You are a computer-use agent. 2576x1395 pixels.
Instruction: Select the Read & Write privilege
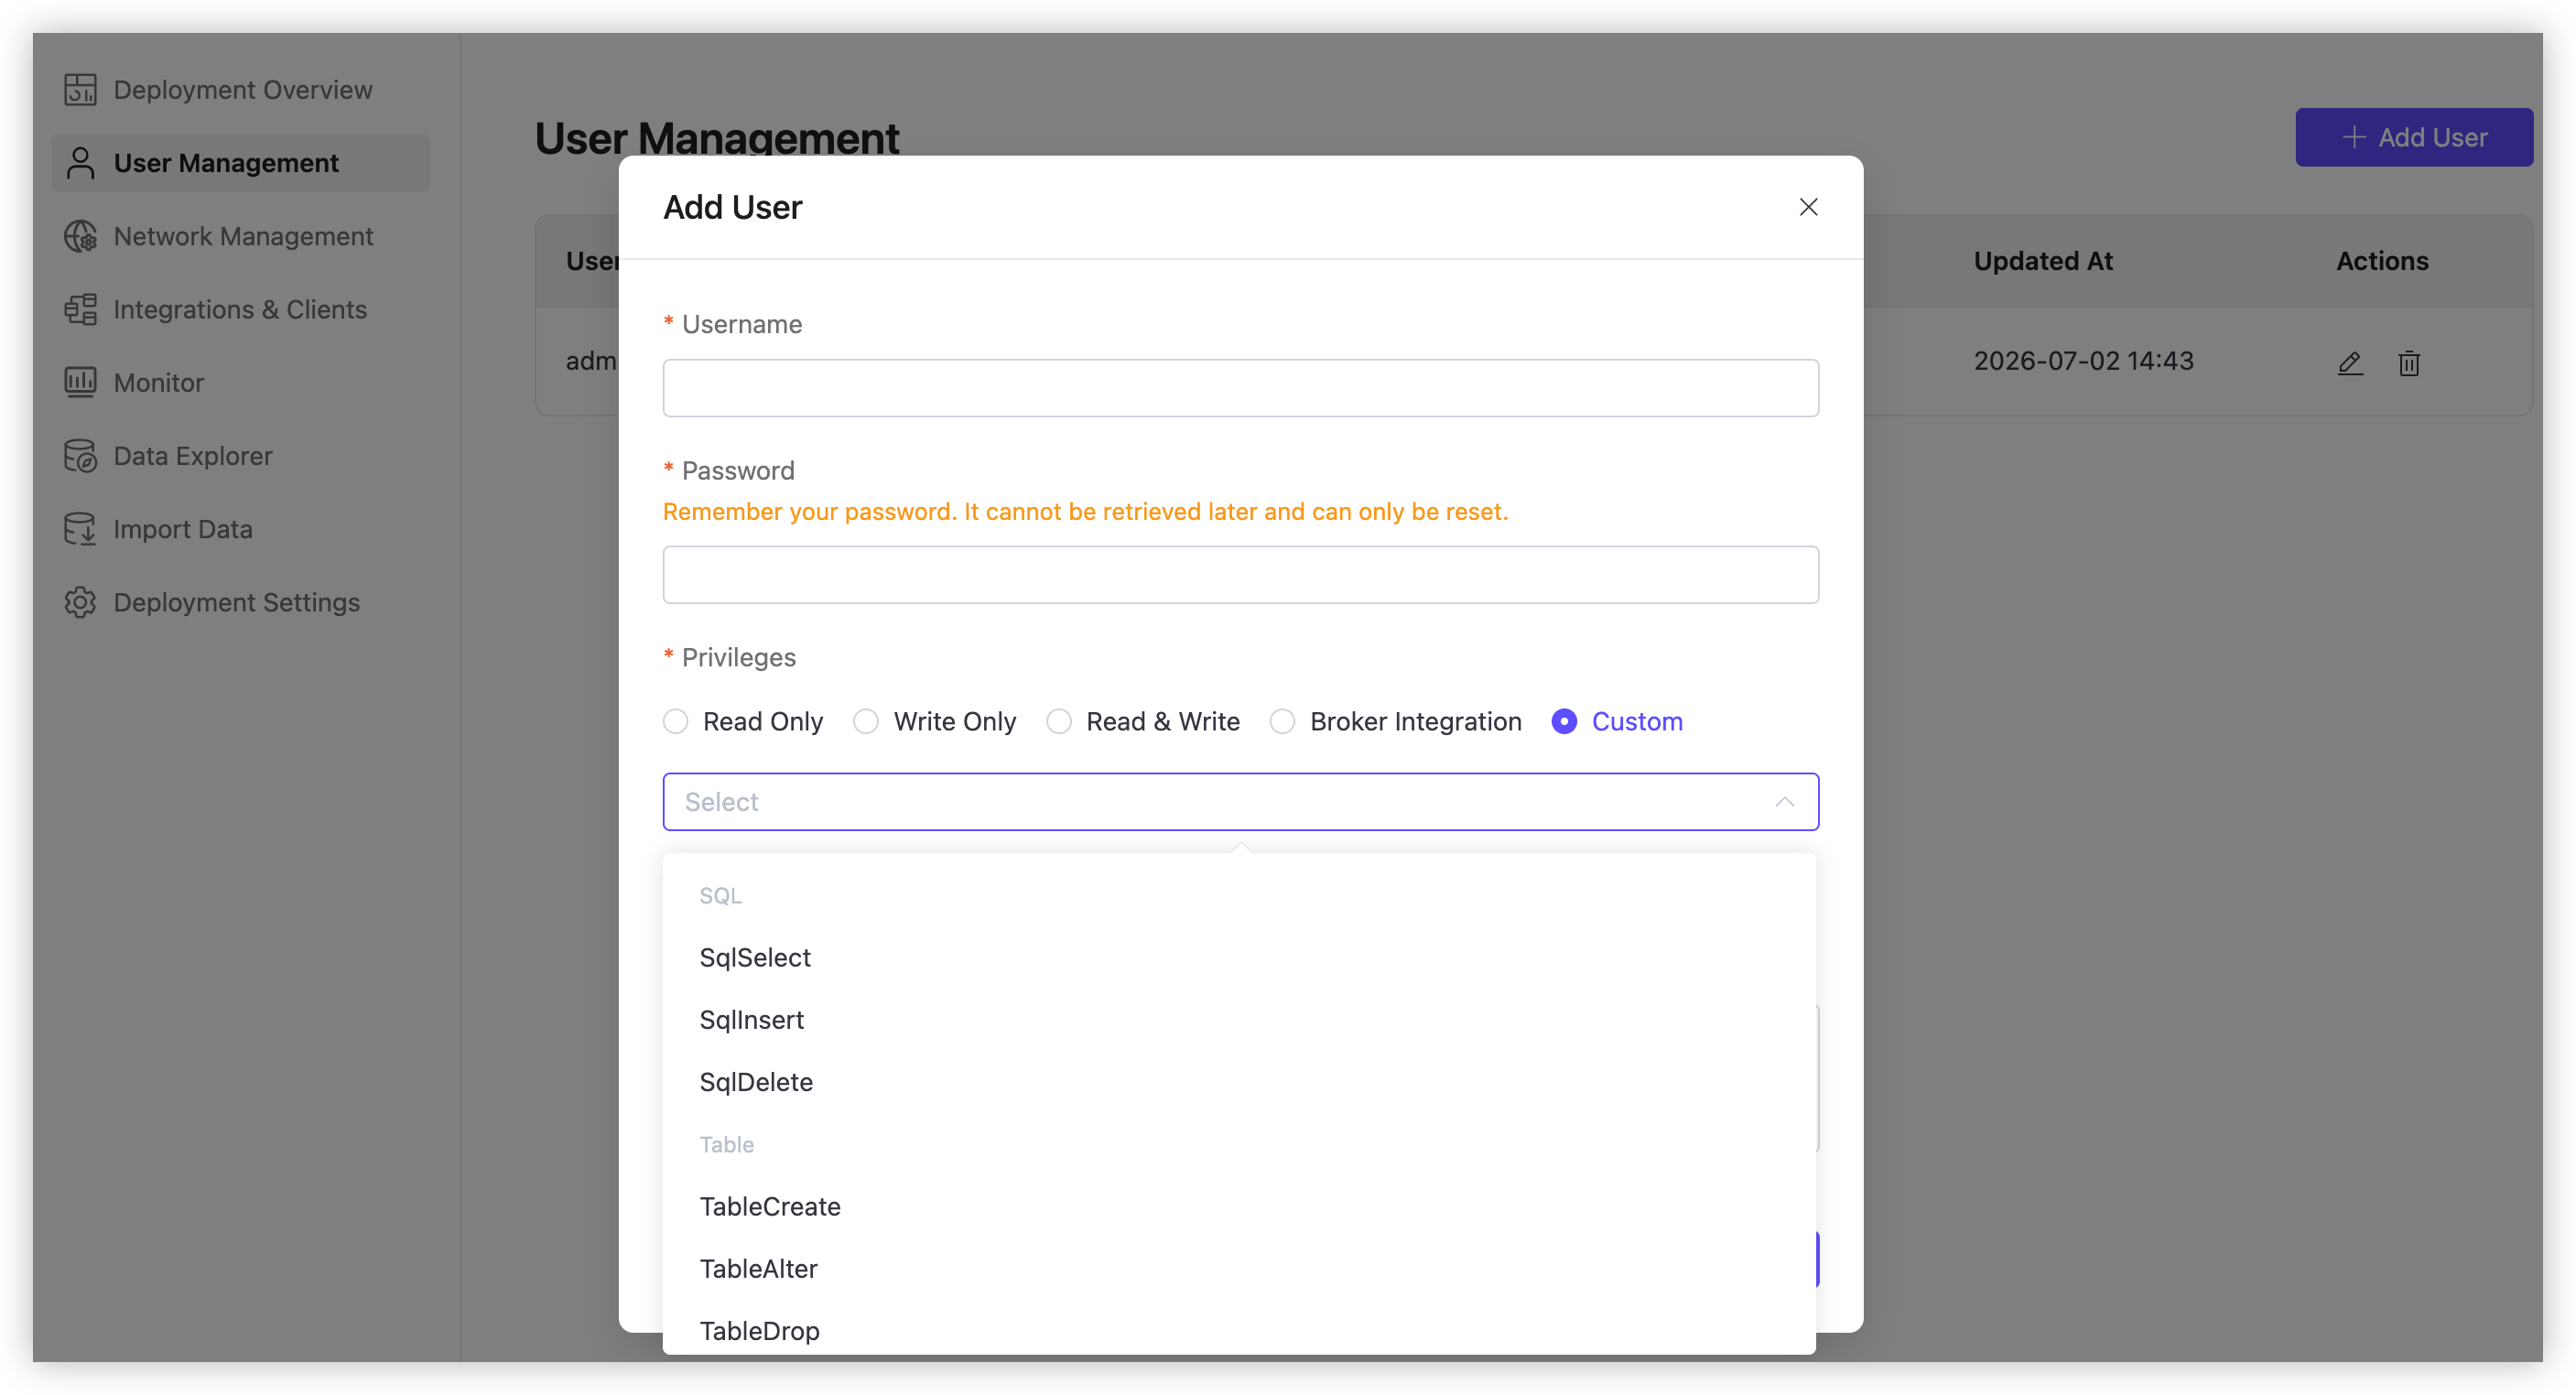pyautogui.click(x=1059, y=721)
